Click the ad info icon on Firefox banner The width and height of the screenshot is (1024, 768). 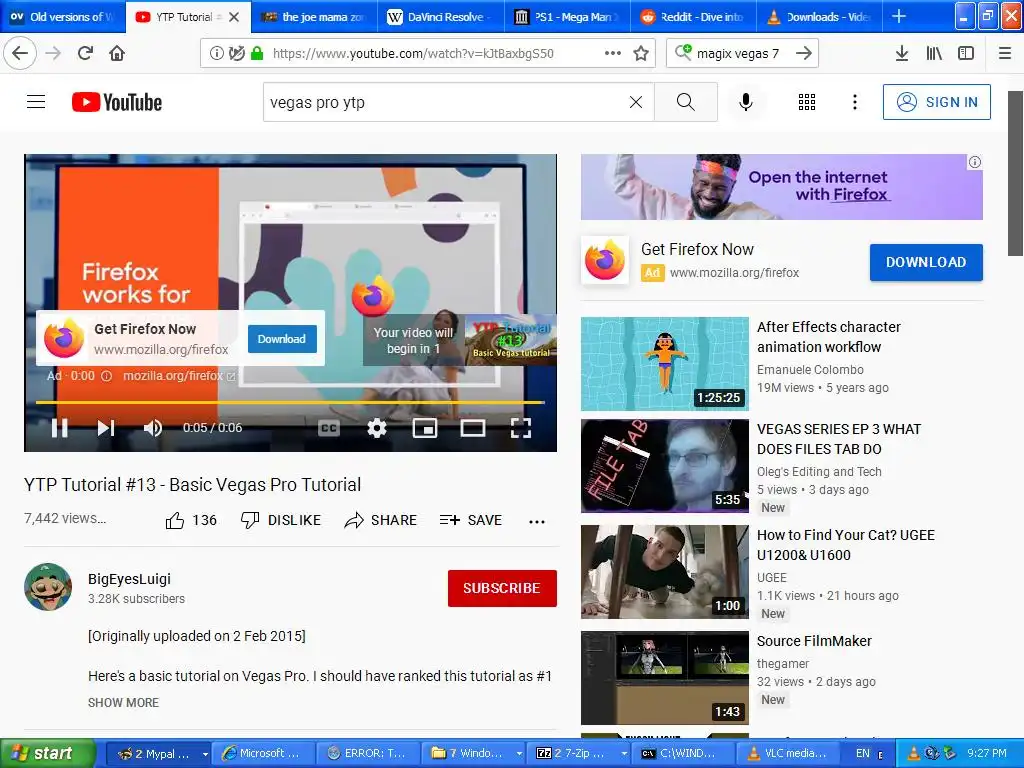coord(974,162)
